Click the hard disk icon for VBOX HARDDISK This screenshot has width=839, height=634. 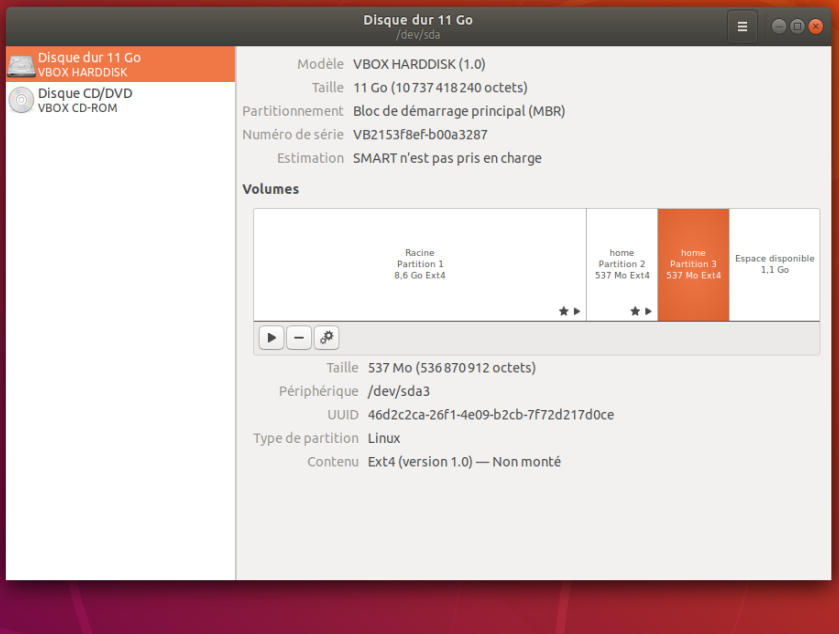pos(21,65)
